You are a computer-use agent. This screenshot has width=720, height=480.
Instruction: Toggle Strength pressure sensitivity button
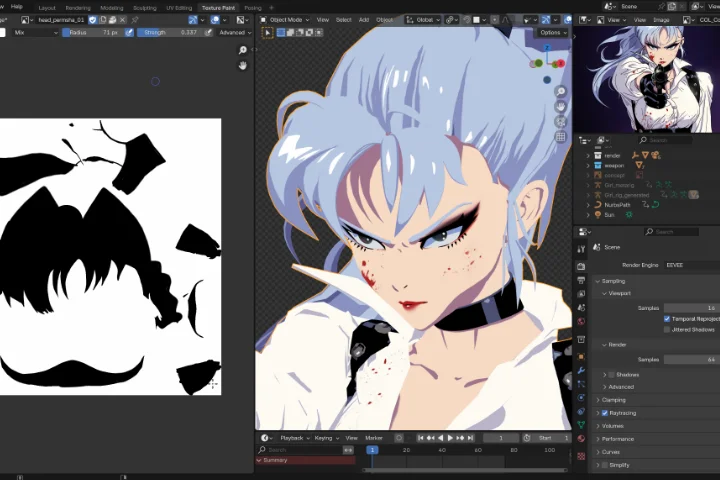click(x=208, y=33)
